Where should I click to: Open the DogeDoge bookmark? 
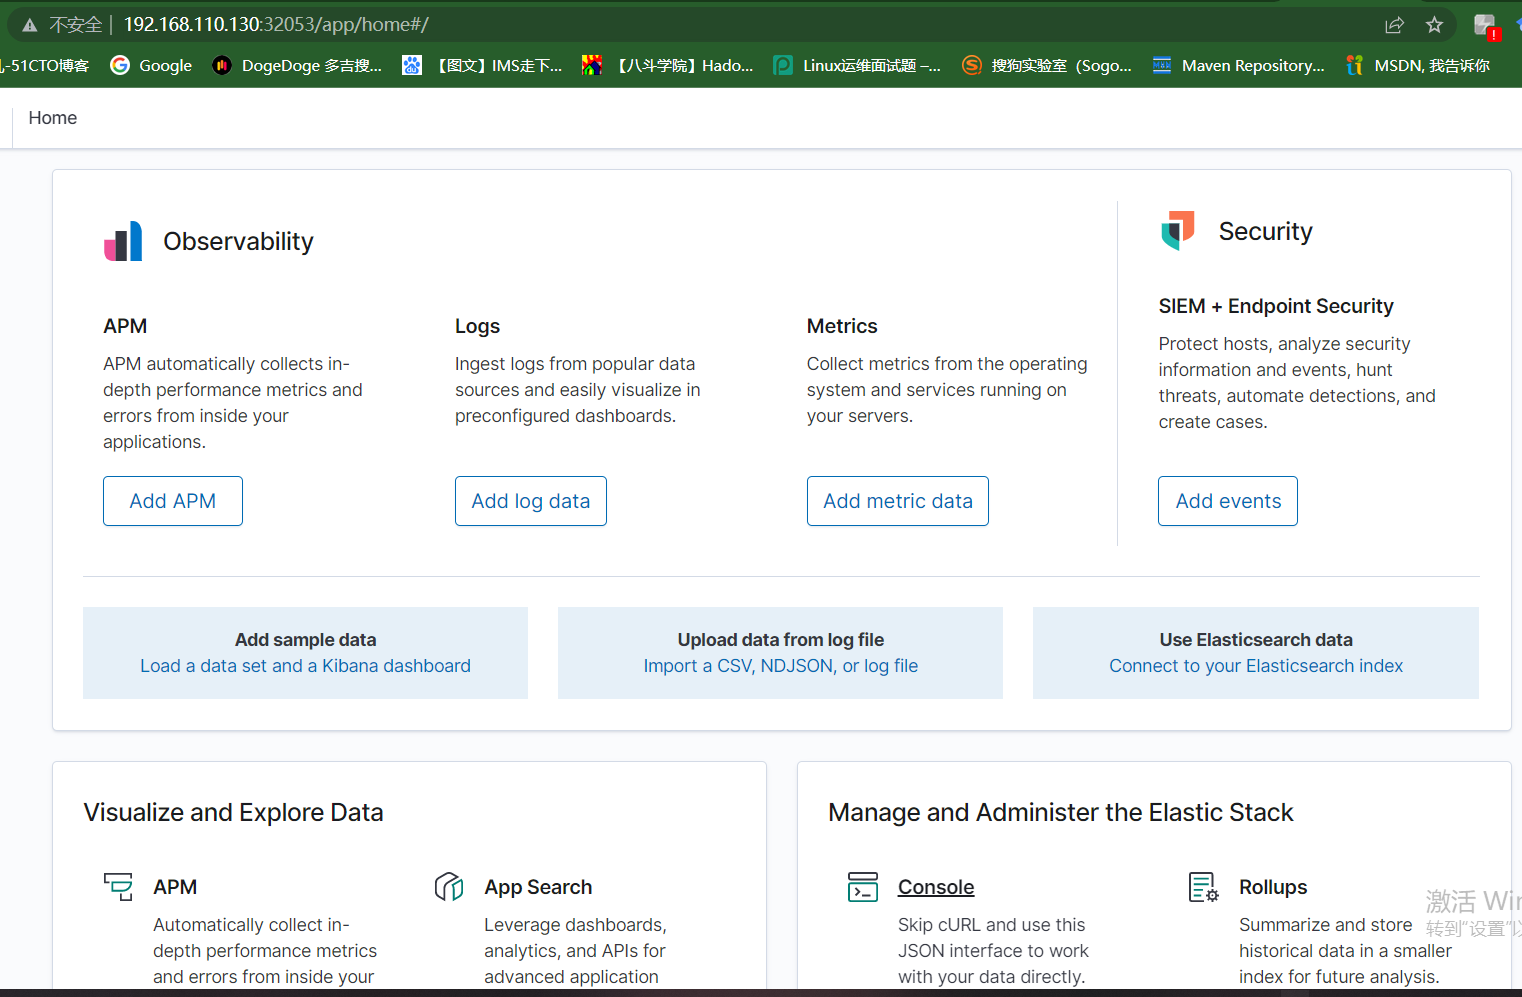297,65
